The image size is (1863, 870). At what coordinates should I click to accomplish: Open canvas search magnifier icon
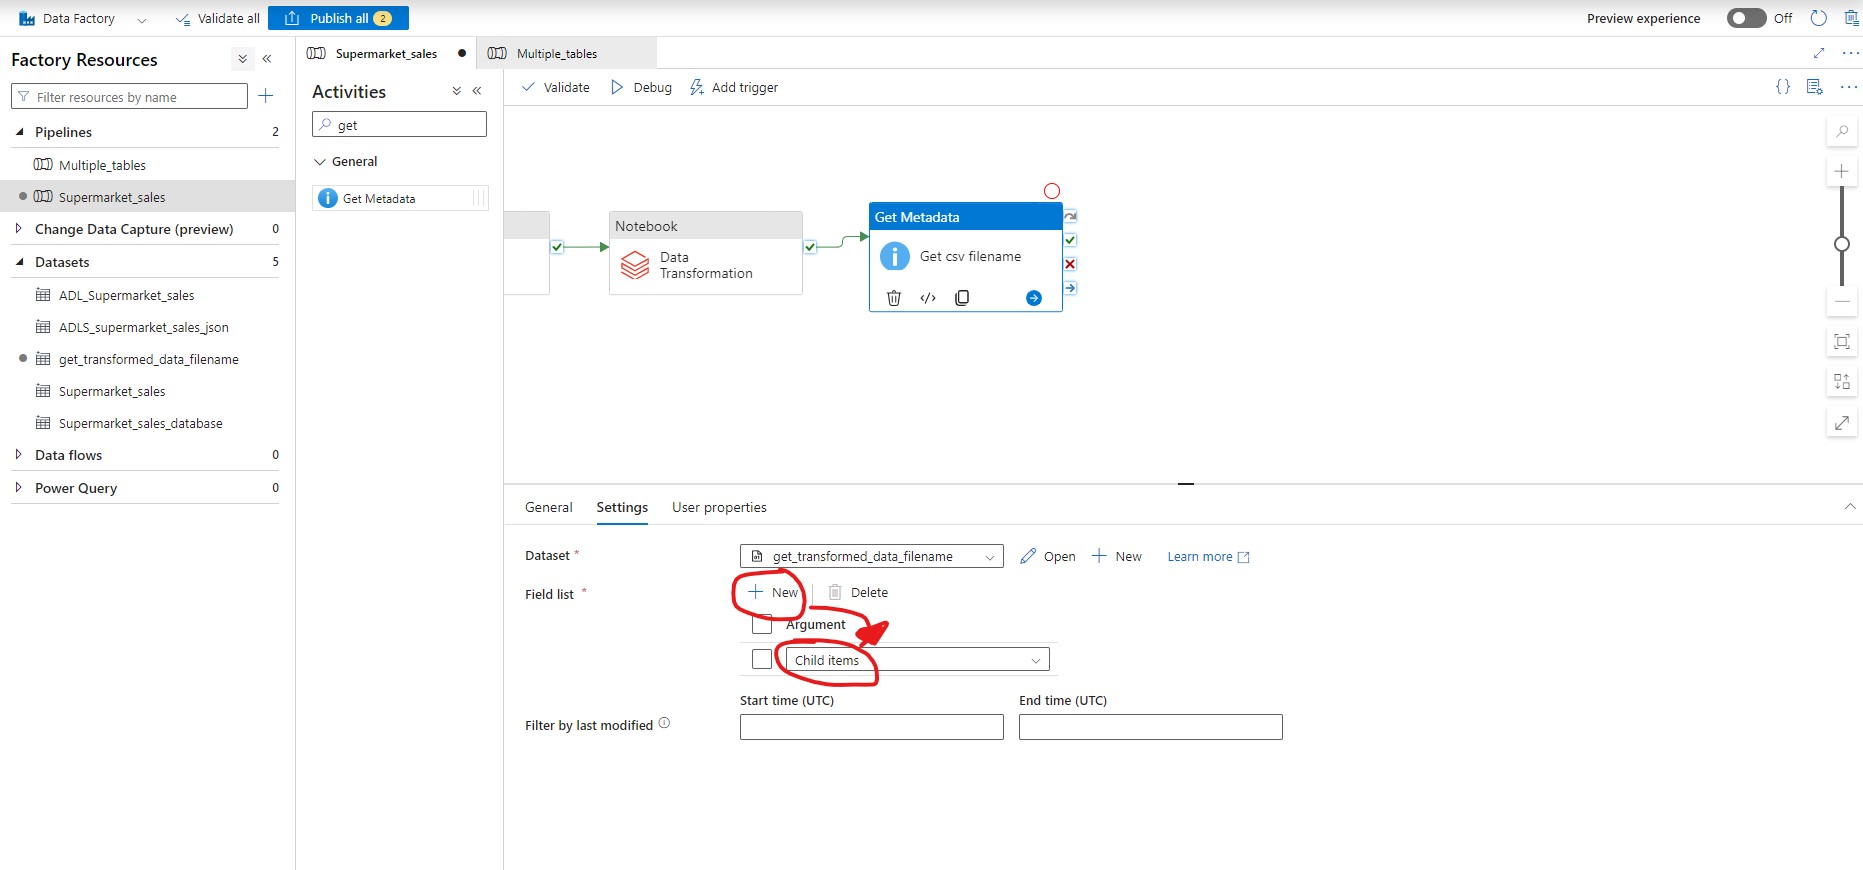1842,131
